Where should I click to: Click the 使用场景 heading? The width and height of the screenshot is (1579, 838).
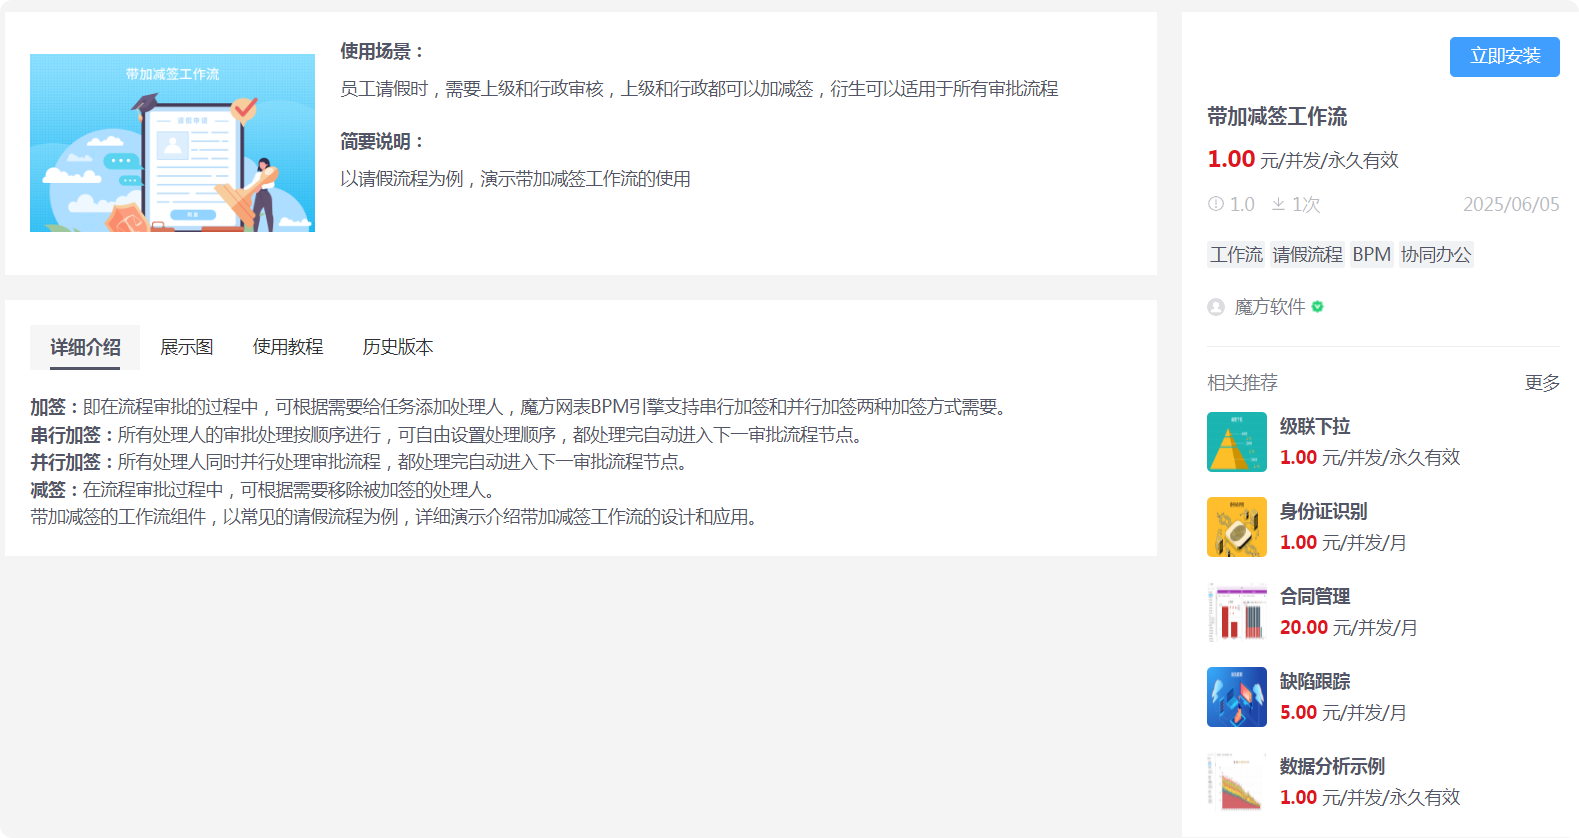(383, 52)
